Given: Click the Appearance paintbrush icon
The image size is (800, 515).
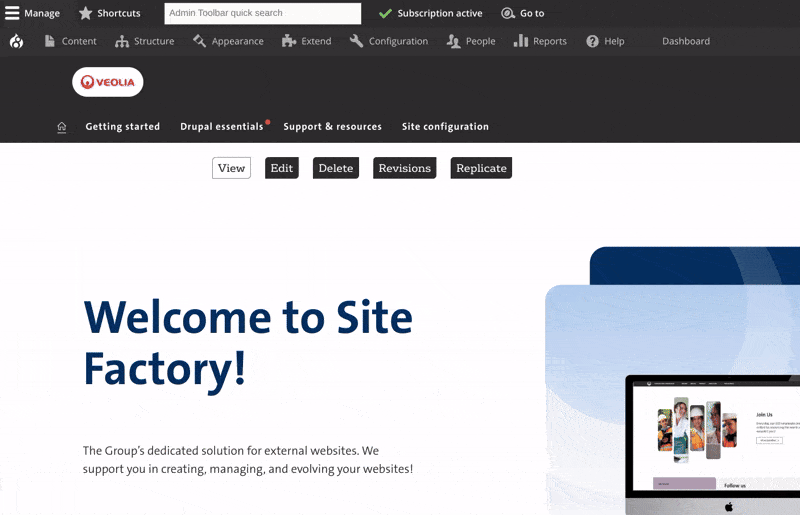Looking at the screenshot, I should point(199,41).
